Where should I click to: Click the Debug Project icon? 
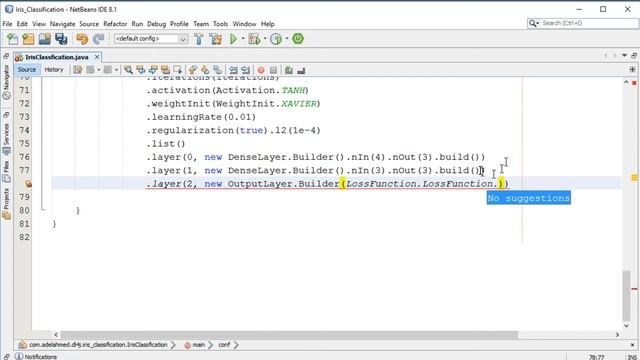254,39
